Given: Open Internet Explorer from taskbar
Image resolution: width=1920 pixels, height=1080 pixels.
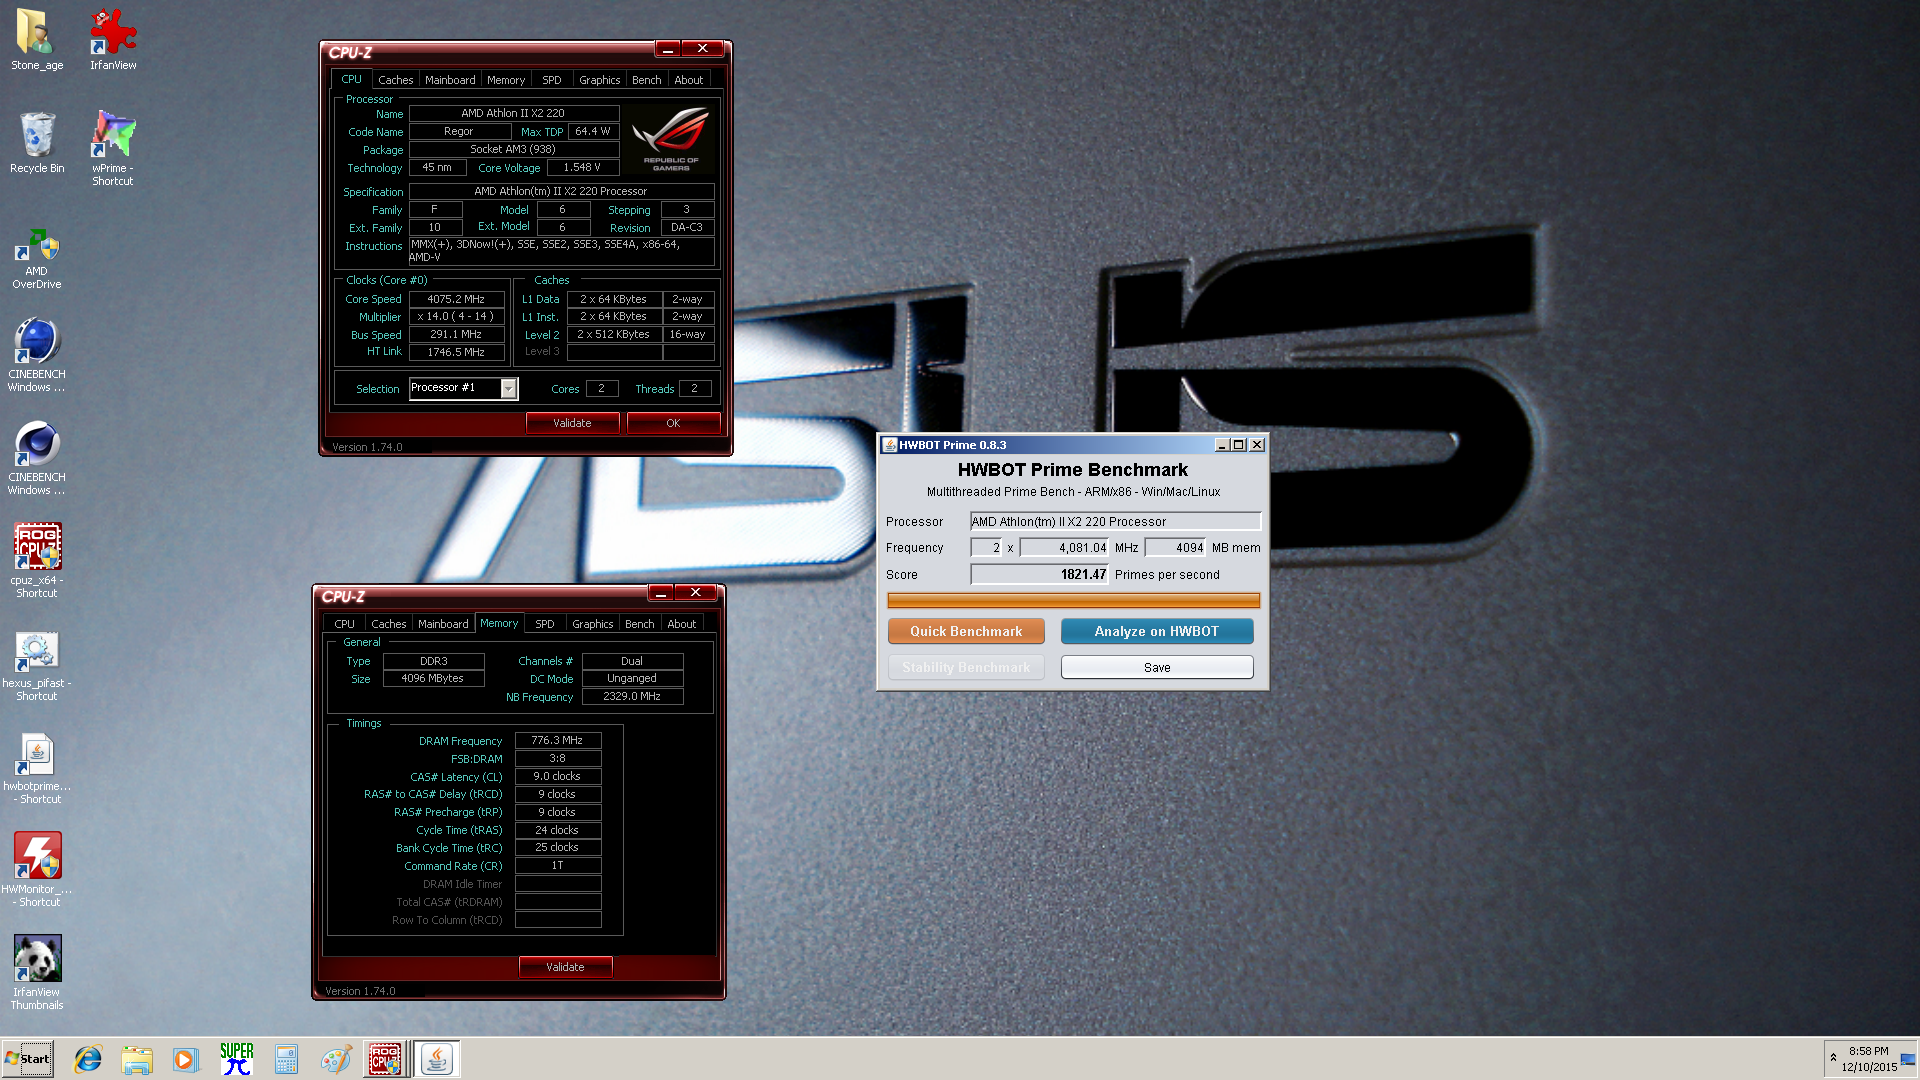Looking at the screenshot, I should [88, 1059].
